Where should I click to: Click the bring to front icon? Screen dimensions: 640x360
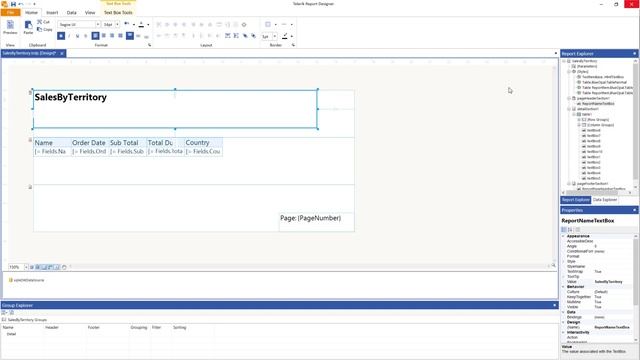point(245,36)
